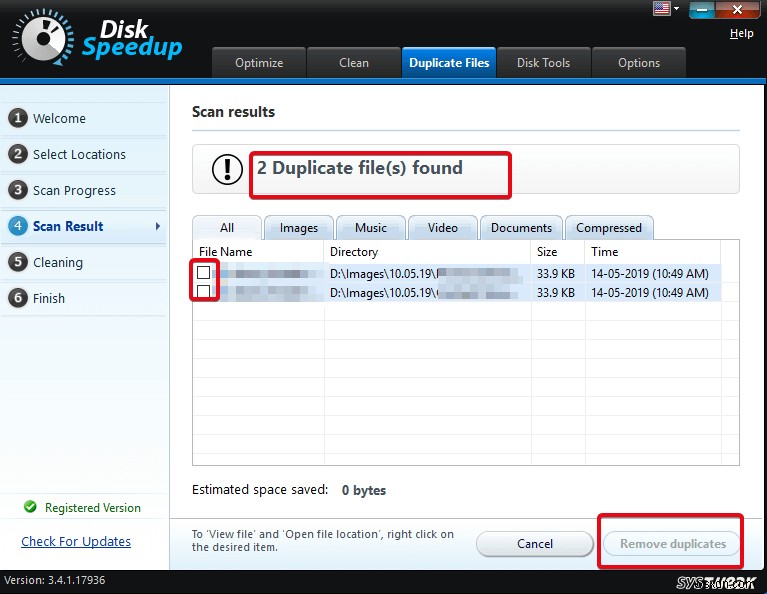Click the step 4 number icon
Viewport: 767px width, 594px height.
18,226
